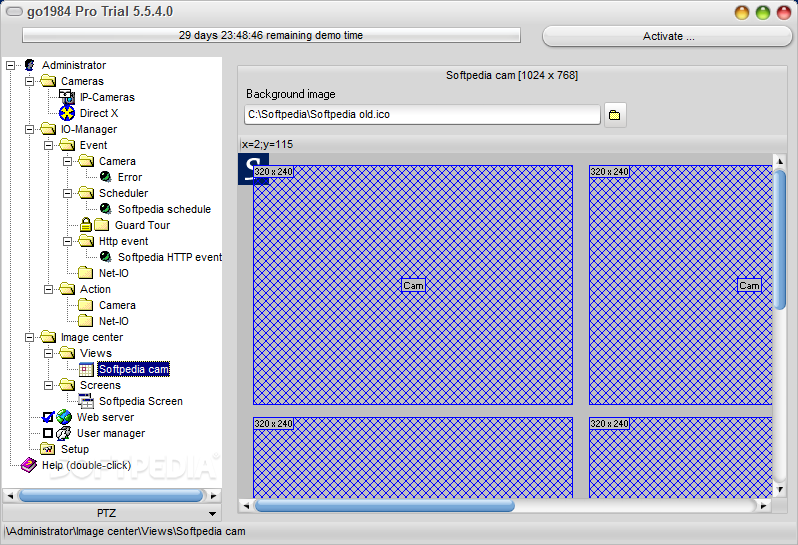
Task: Select the Softpedia Screen tree item
Action: click(x=140, y=401)
